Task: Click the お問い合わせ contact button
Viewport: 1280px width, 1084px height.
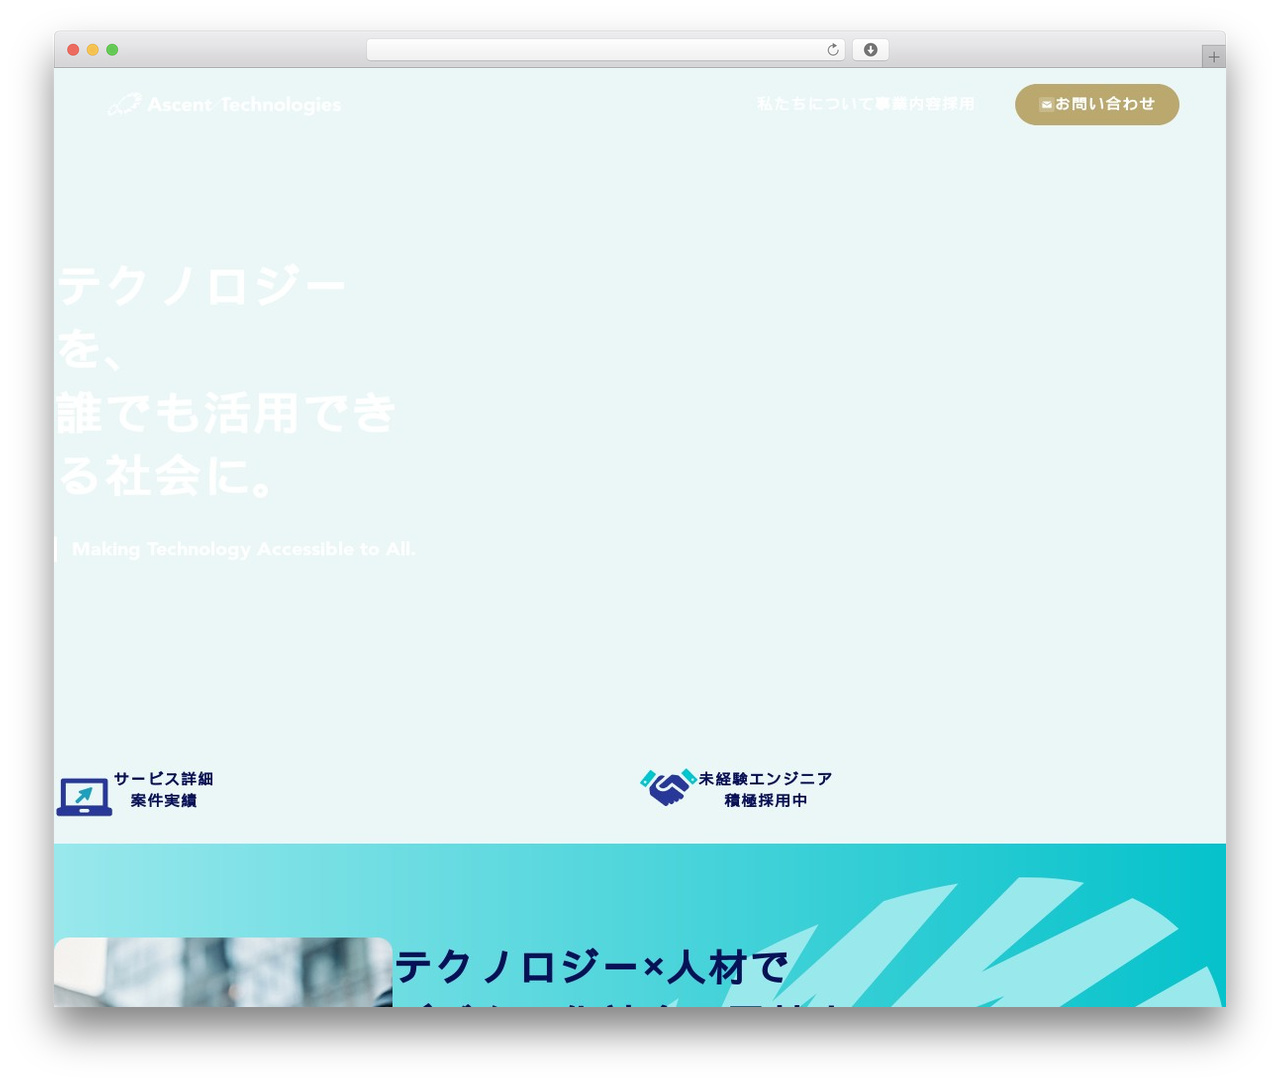Action: 1097,104
